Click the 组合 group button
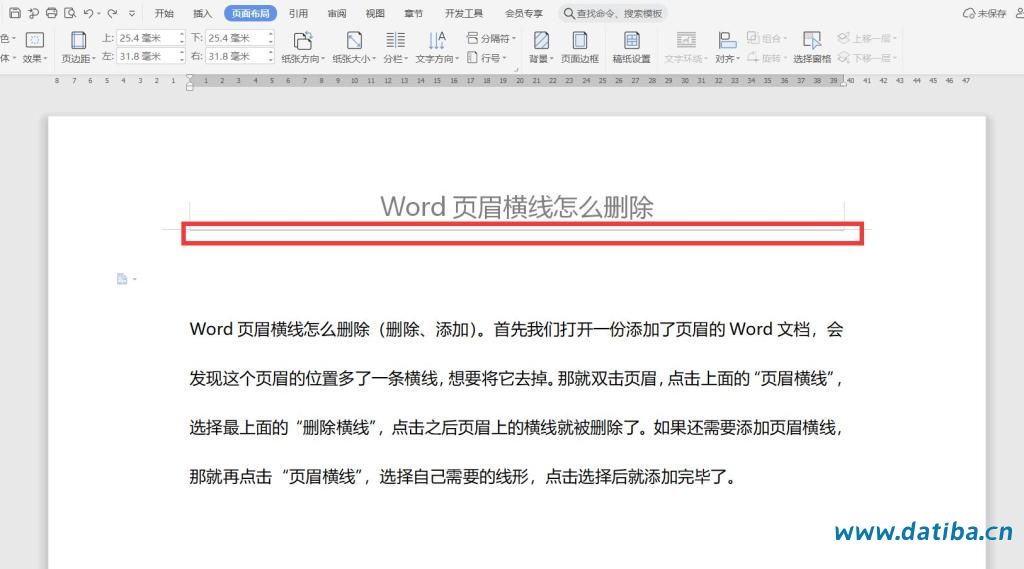 (x=767, y=39)
